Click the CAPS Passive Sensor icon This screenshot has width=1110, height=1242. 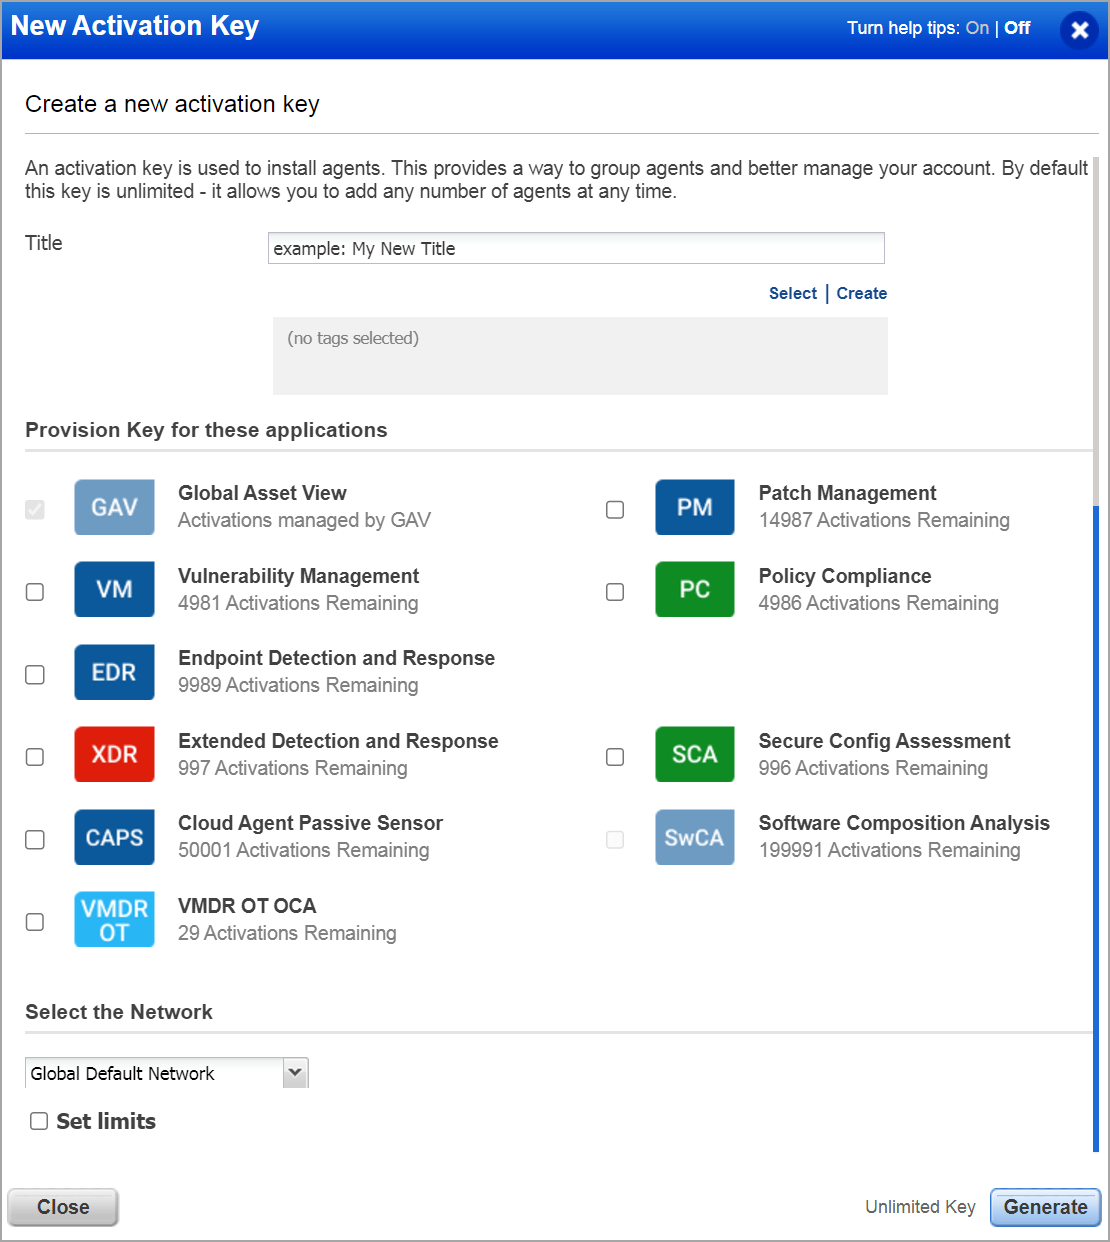(x=114, y=837)
